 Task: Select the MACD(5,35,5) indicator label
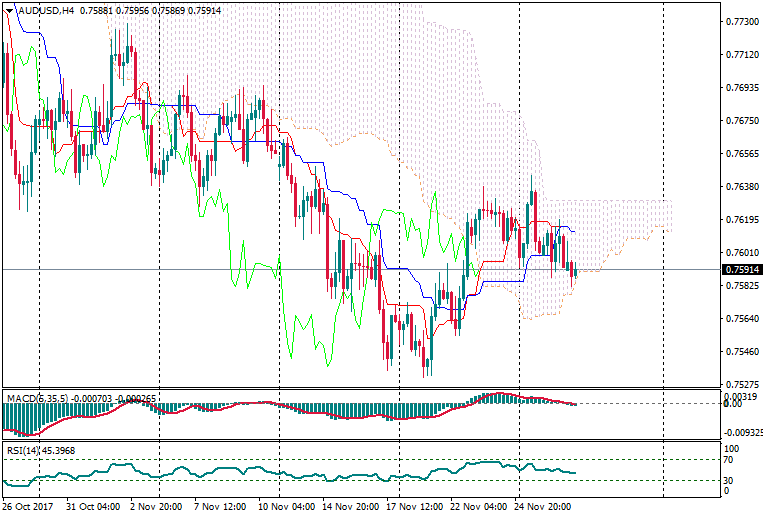tap(38, 398)
